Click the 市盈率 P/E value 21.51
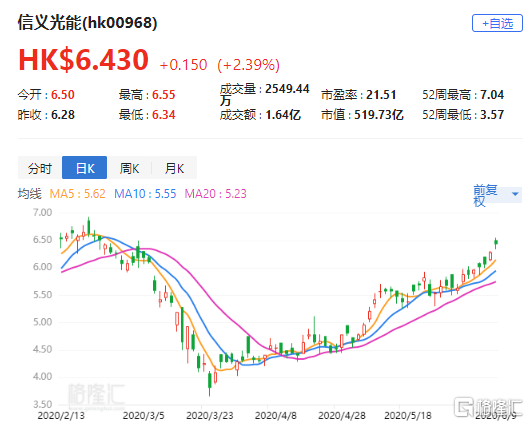 tap(381, 95)
